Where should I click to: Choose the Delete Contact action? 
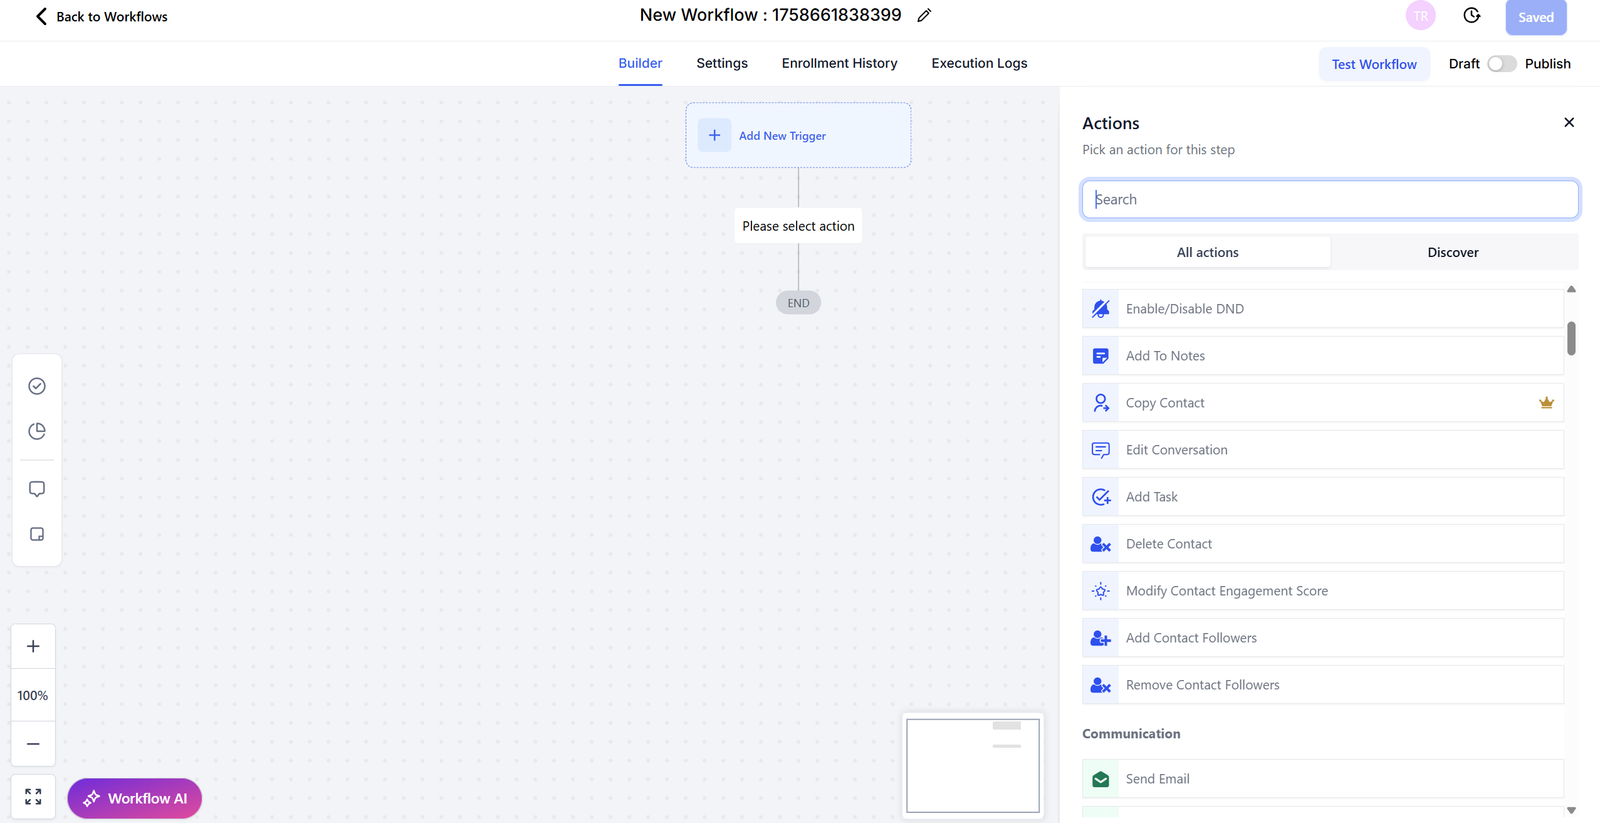[1323, 544]
